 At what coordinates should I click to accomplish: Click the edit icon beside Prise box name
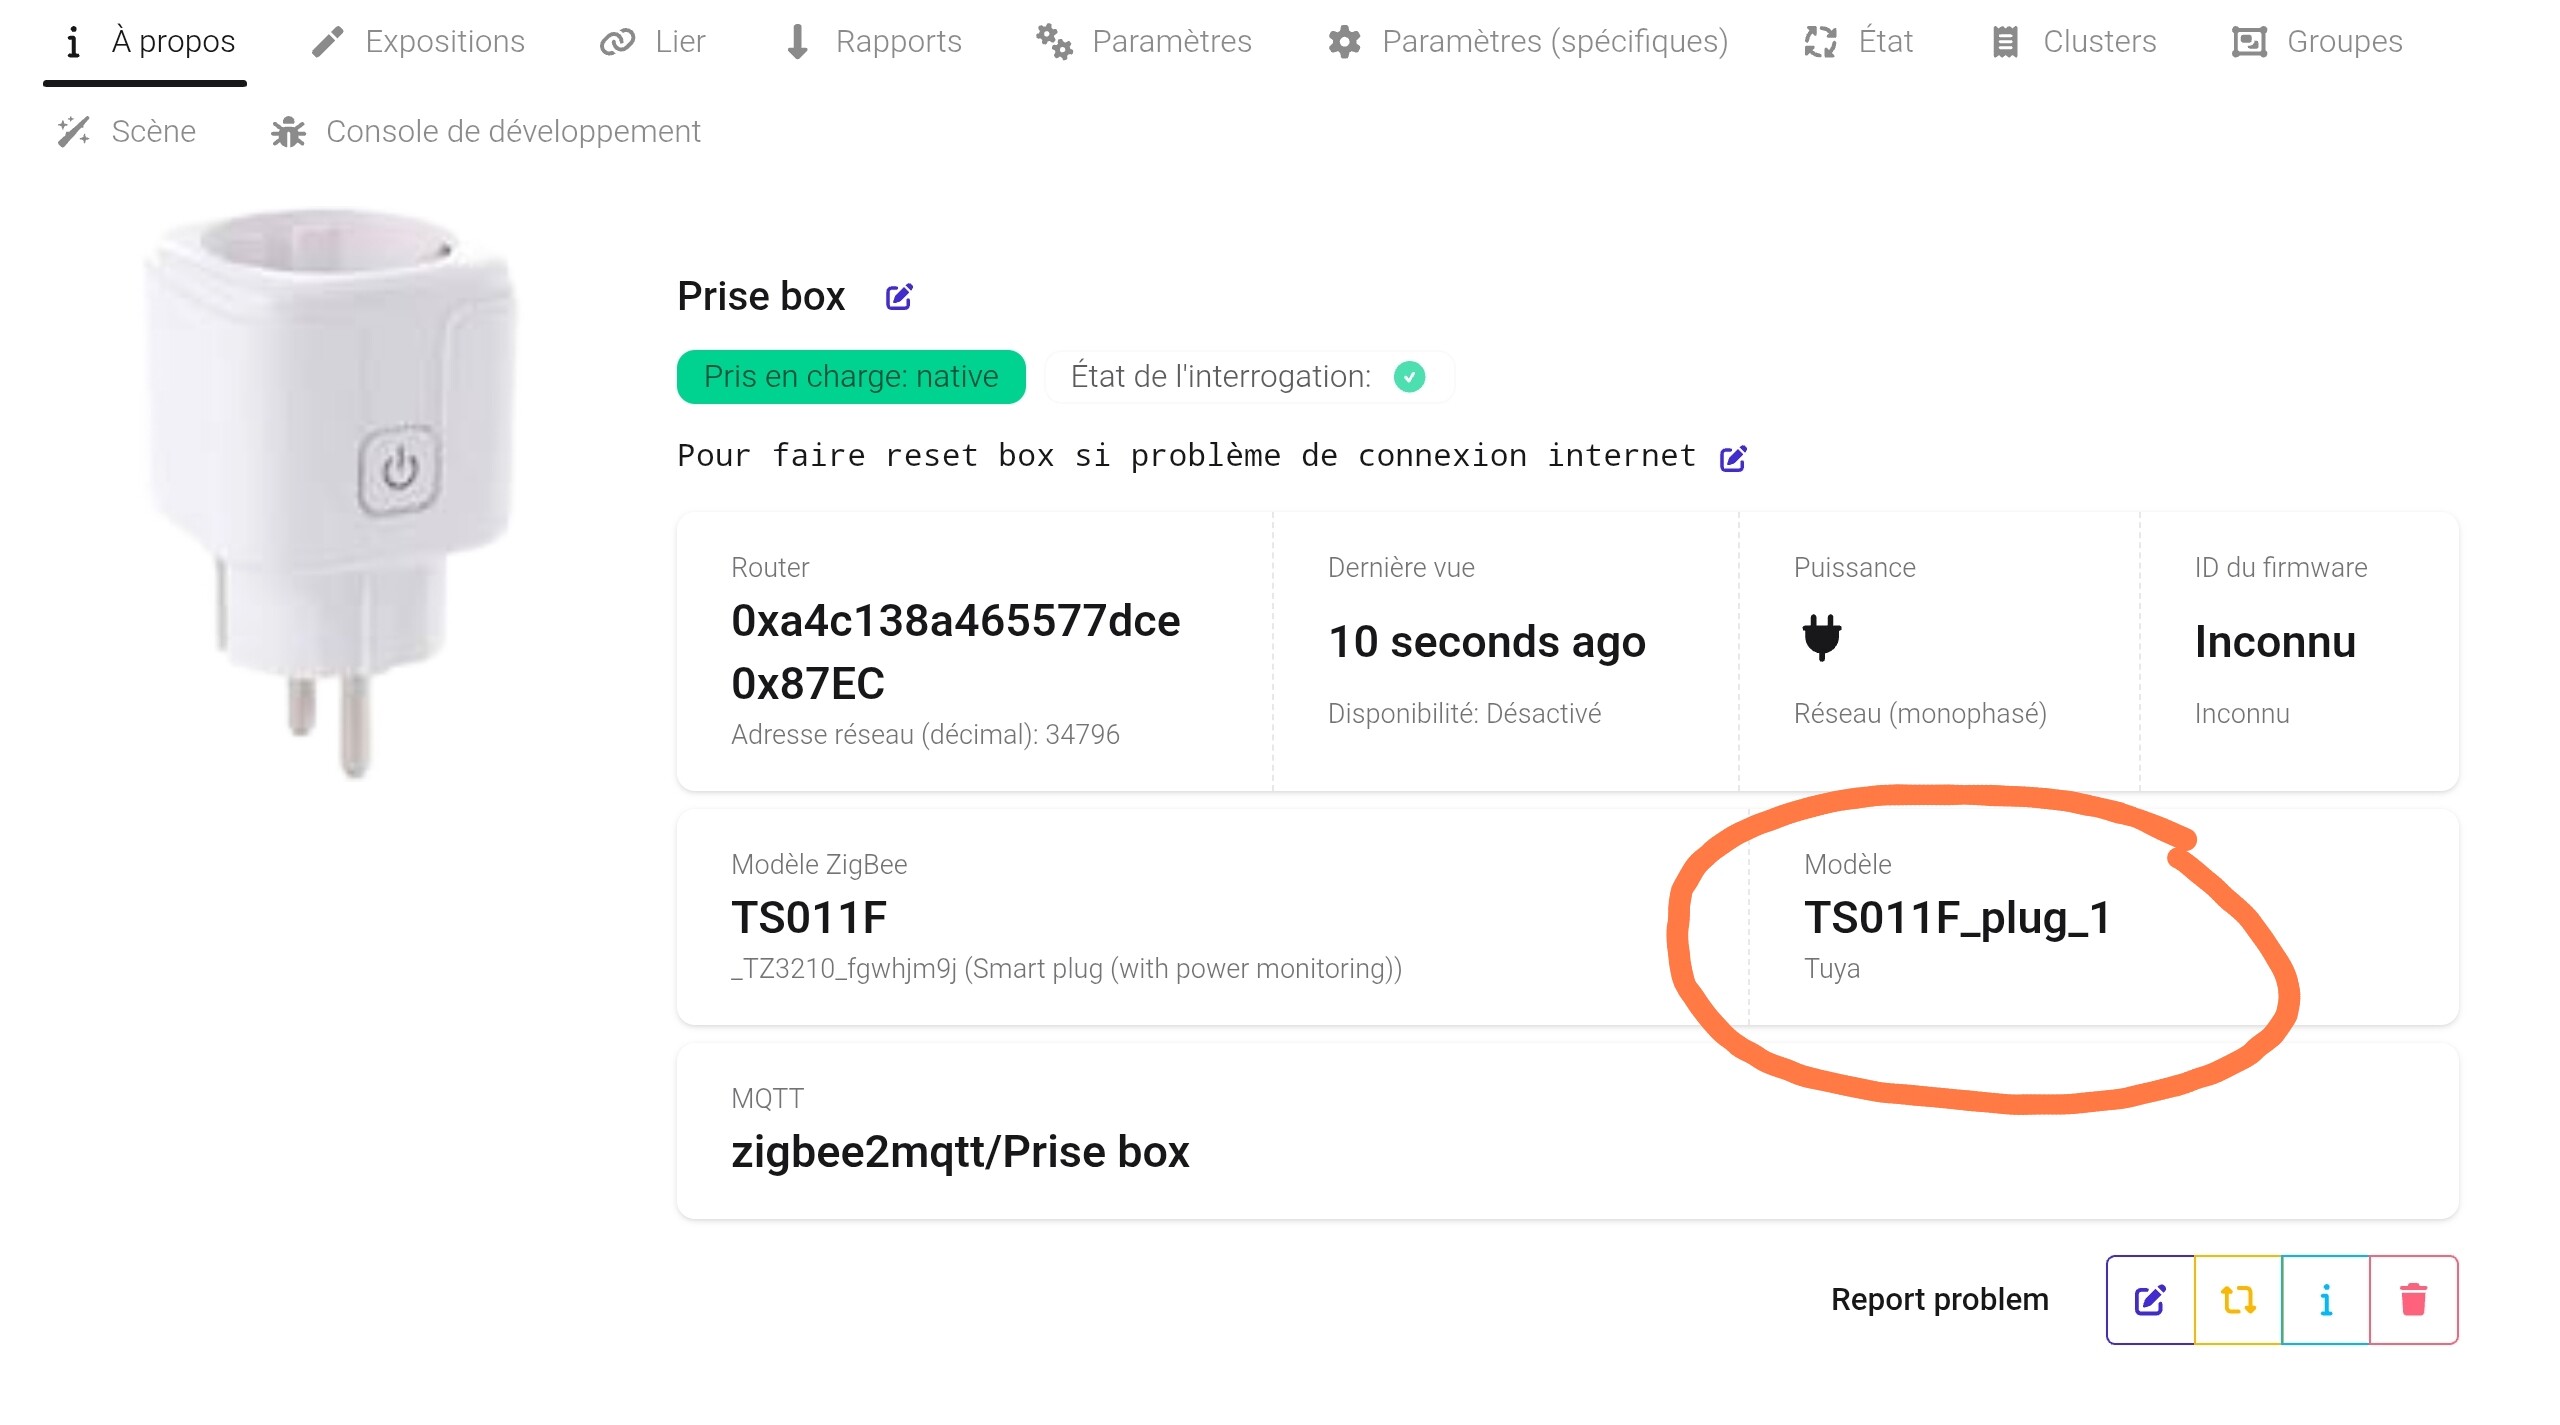click(x=899, y=297)
